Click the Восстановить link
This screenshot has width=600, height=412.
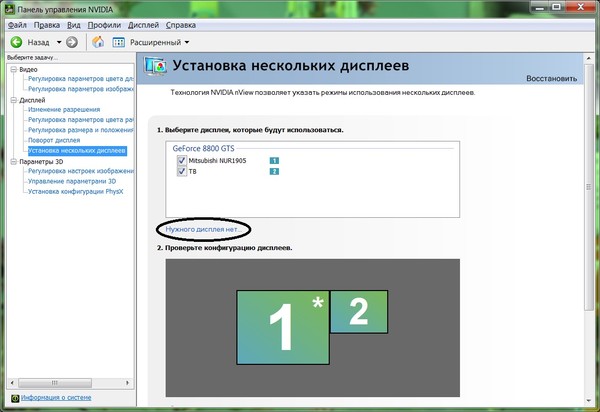coord(551,78)
